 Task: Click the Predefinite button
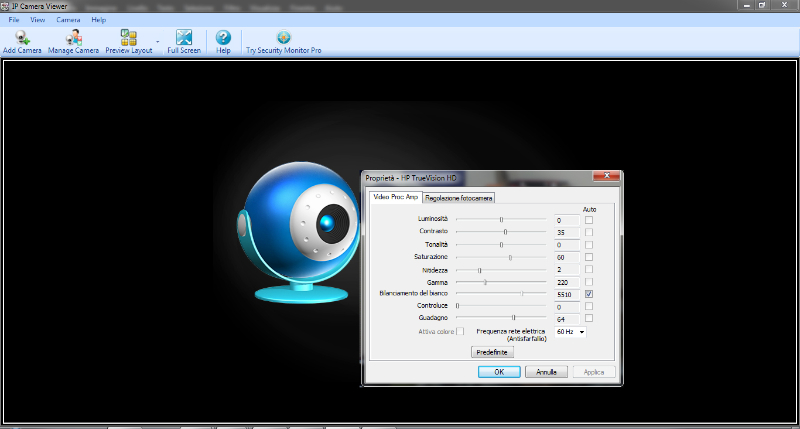tap(492, 352)
